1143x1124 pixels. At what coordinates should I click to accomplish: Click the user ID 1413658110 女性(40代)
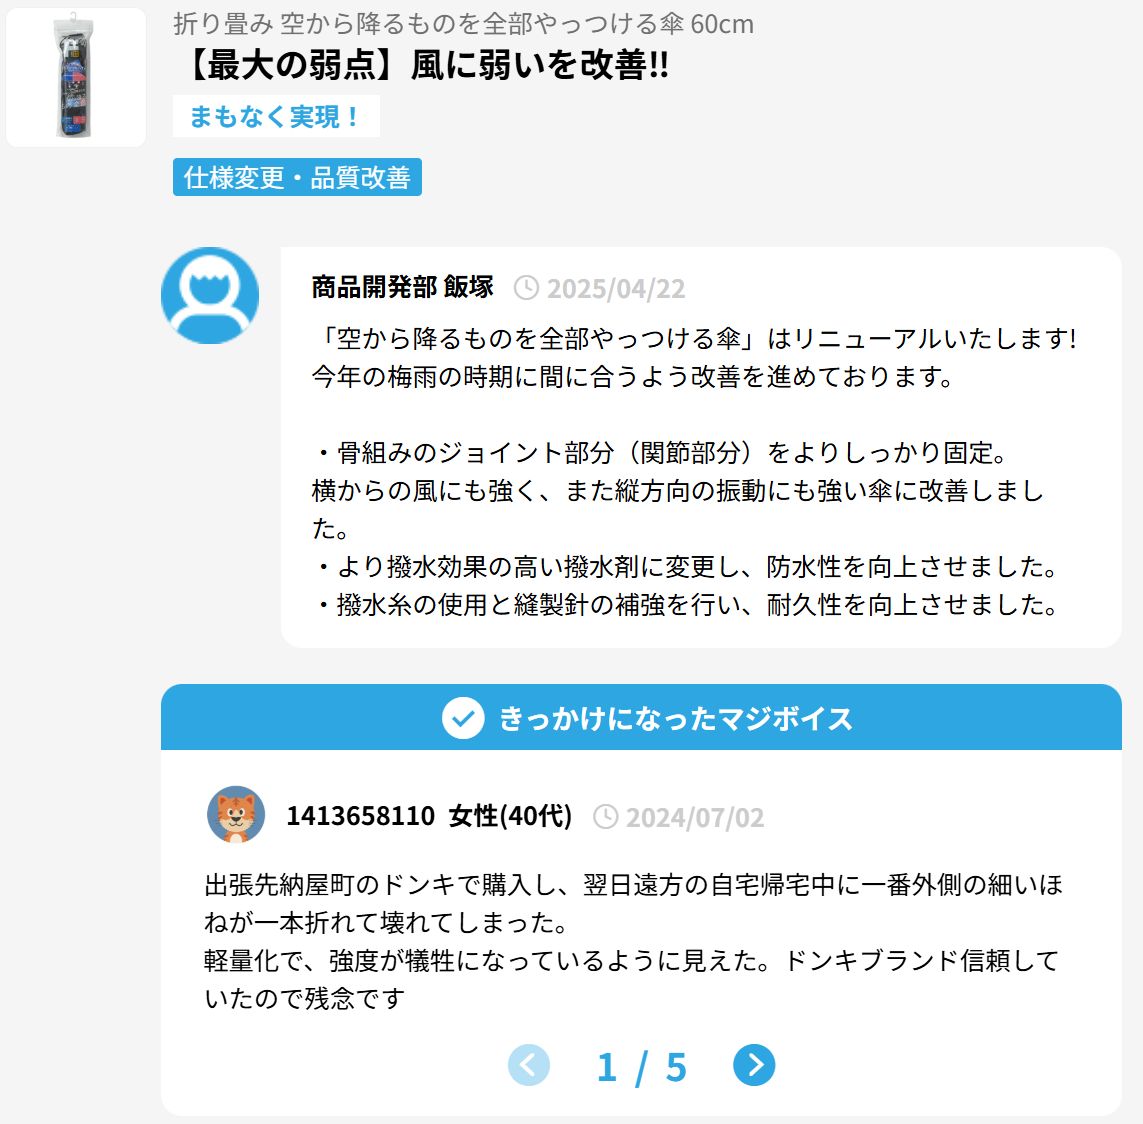point(429,816)
